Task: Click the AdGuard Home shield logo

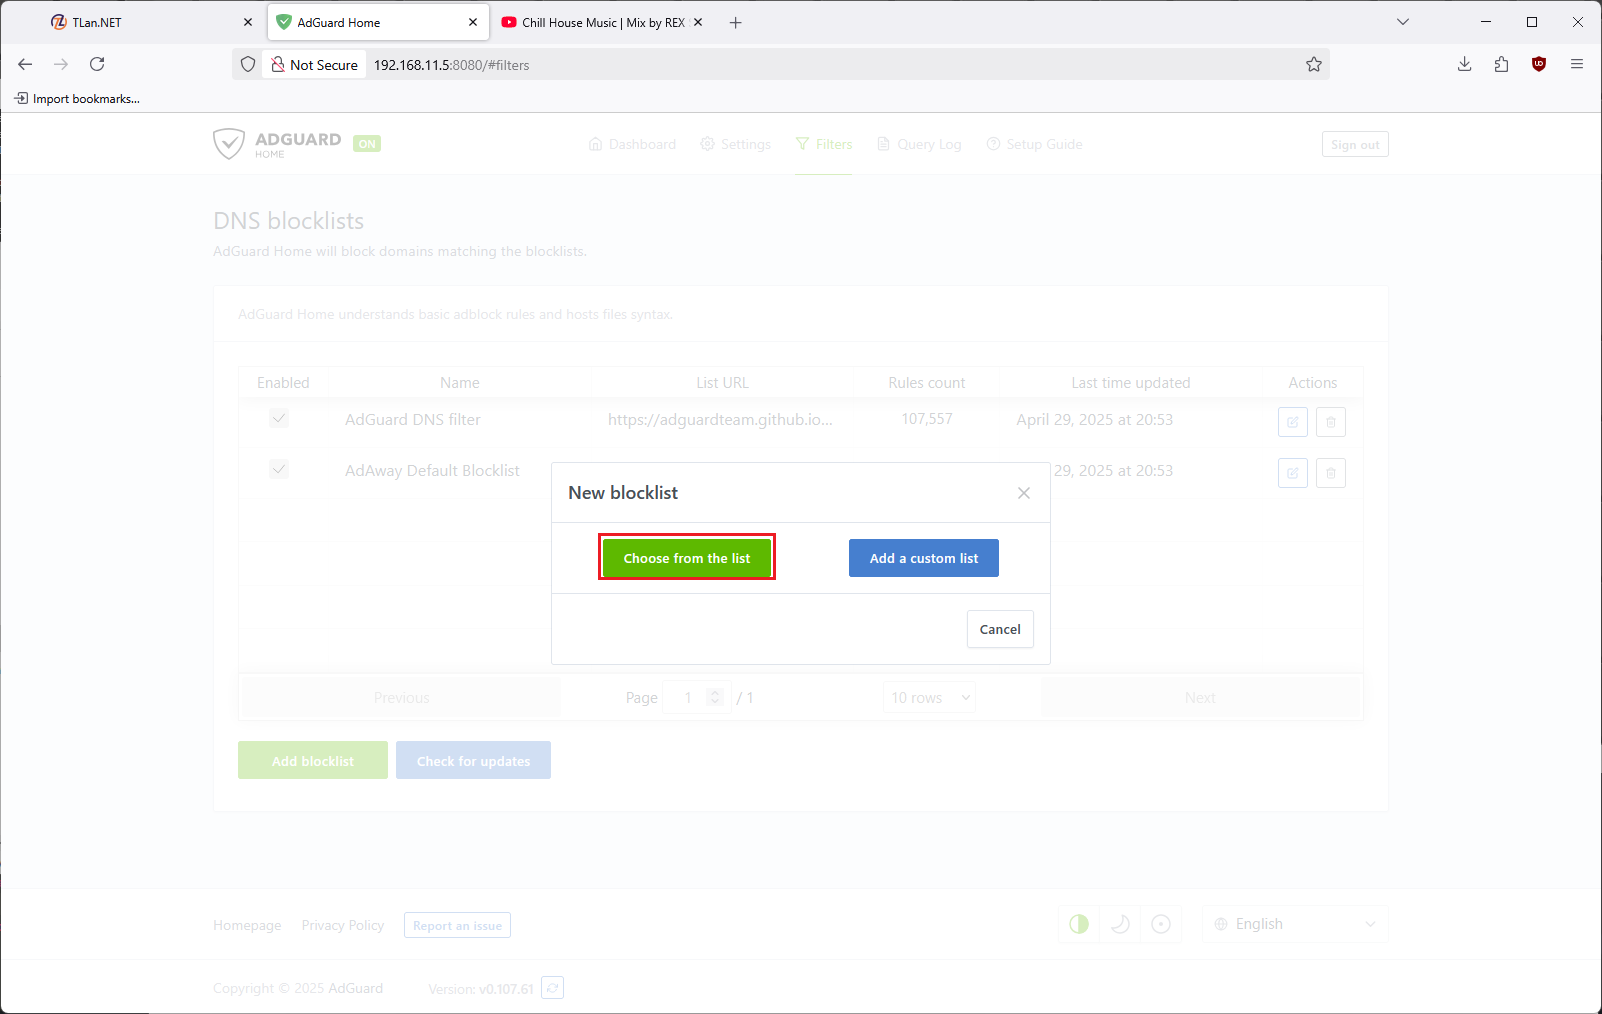Action: coord(229,143)
